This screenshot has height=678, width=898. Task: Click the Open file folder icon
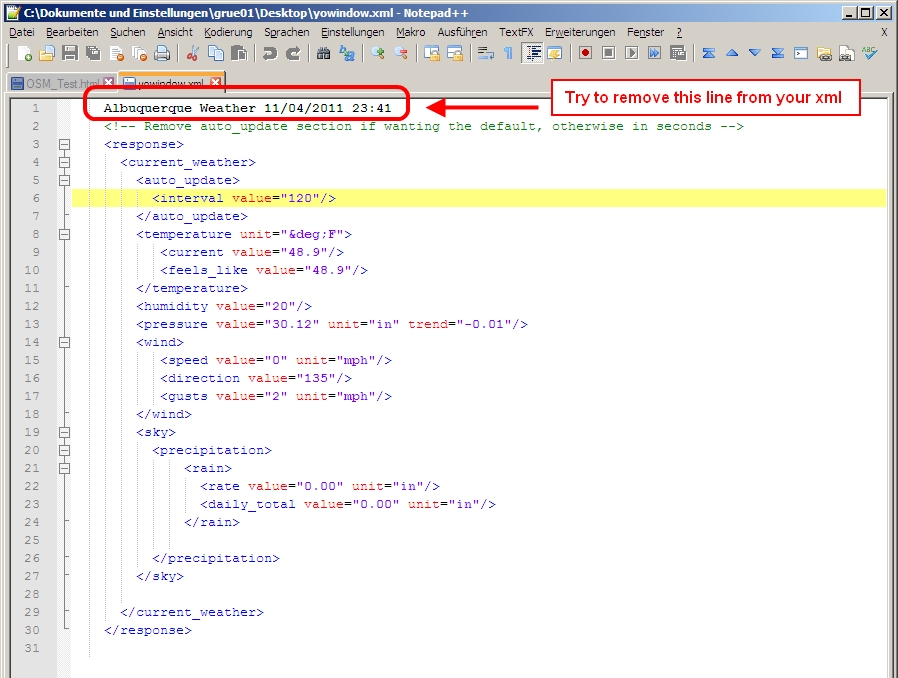pyautogui.click(x=46, y=53)
